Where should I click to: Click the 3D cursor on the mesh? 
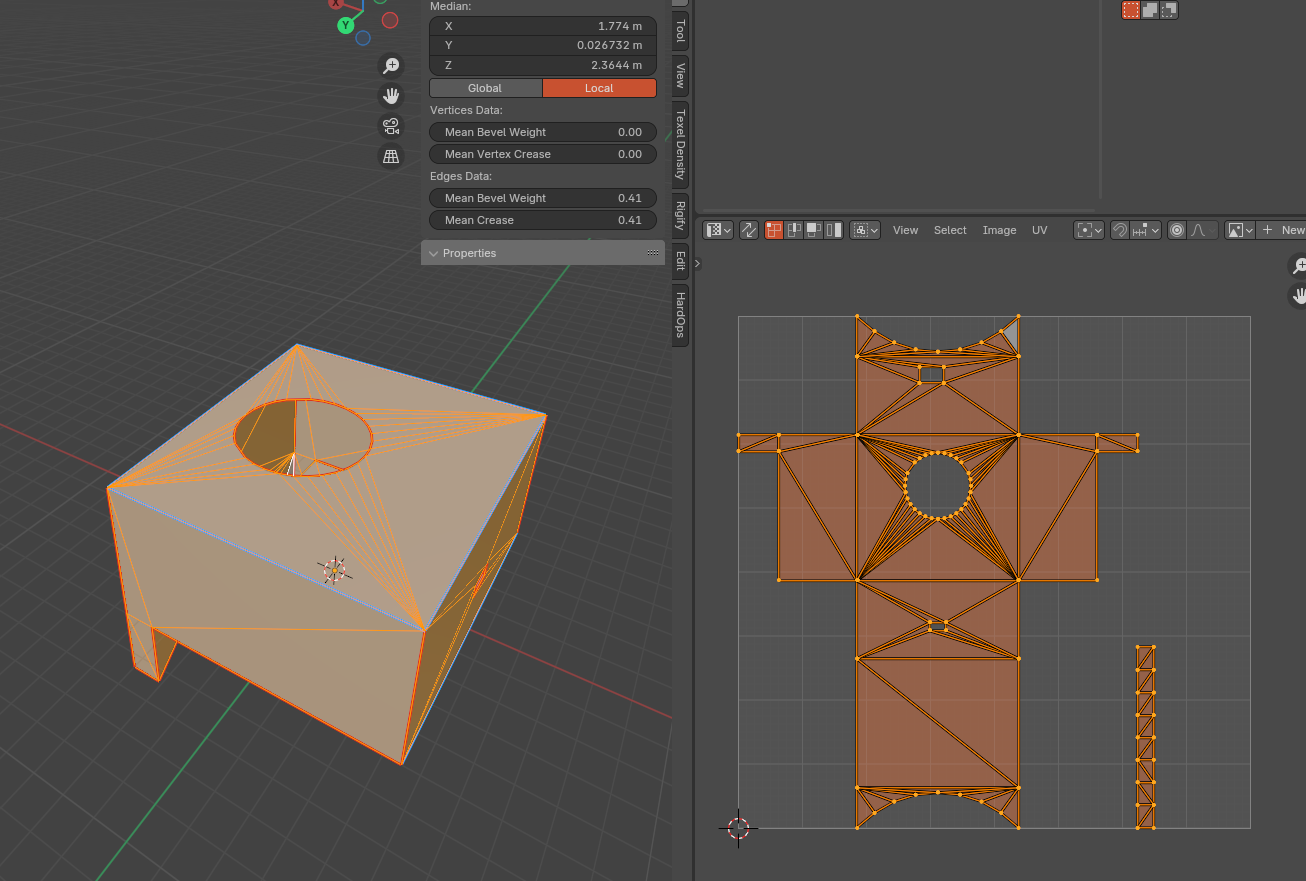pos(334,570)
